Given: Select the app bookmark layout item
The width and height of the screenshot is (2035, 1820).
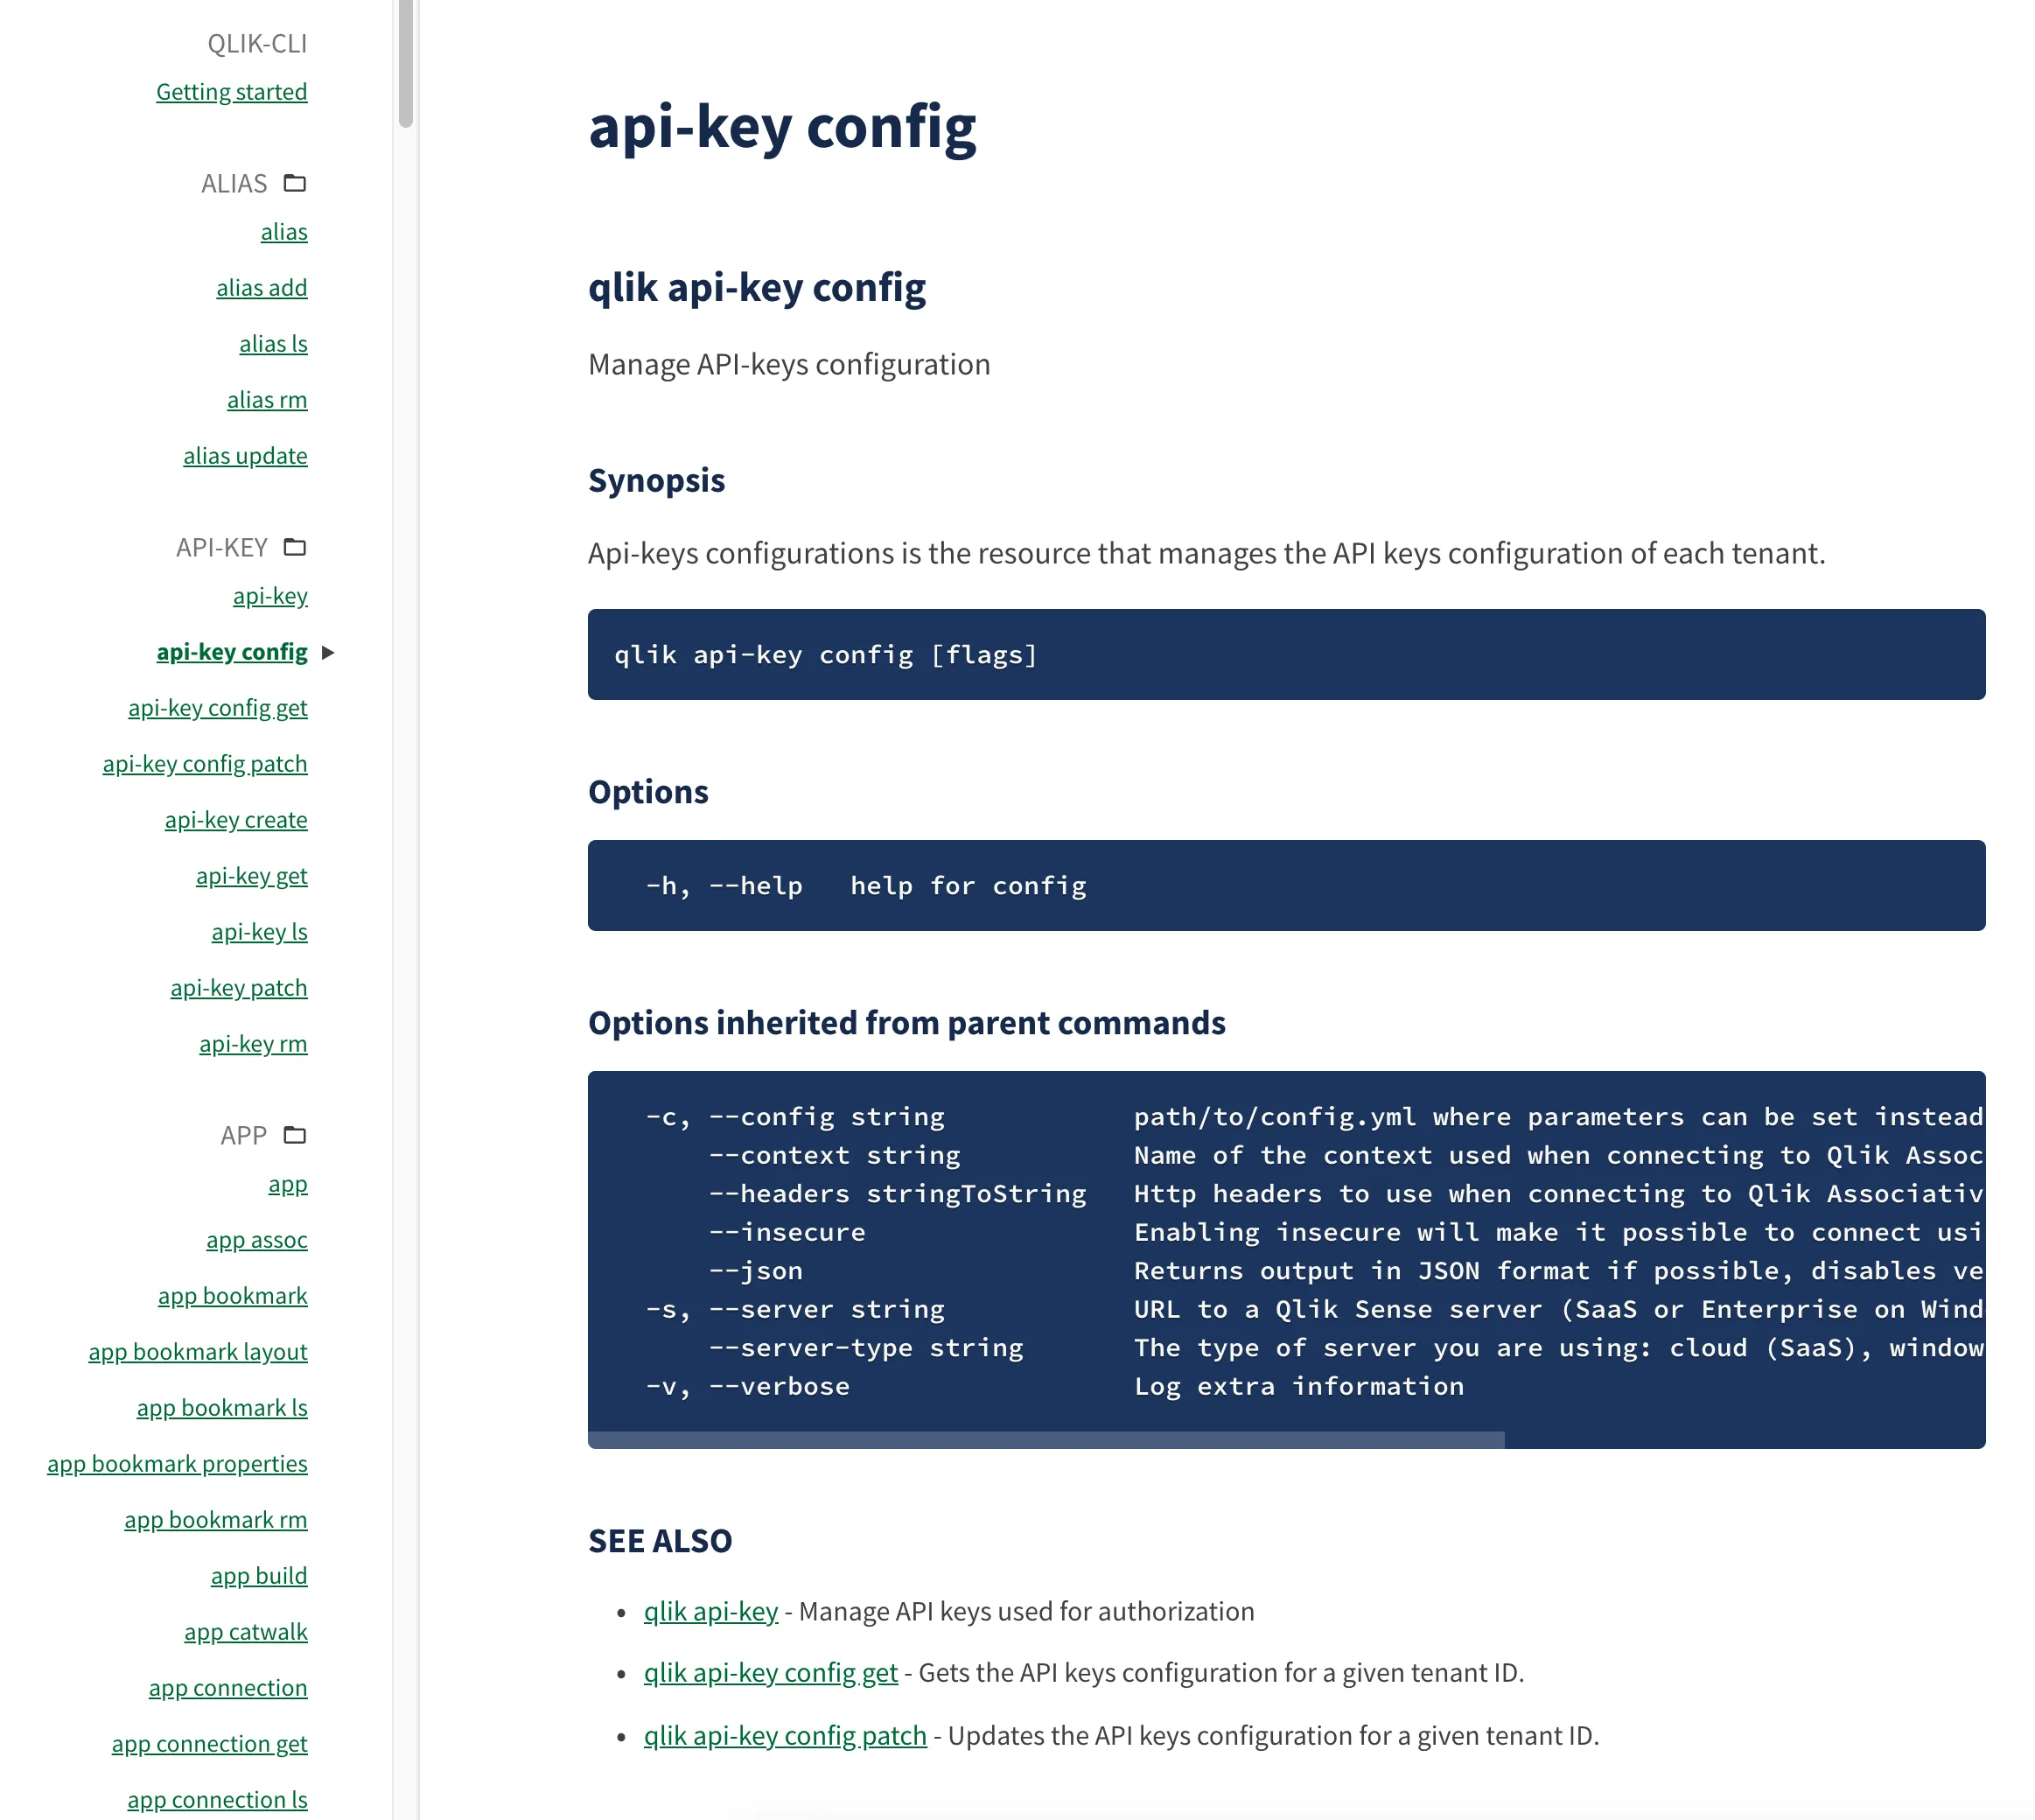Looking at the screenshot, I should (199, 1351).
